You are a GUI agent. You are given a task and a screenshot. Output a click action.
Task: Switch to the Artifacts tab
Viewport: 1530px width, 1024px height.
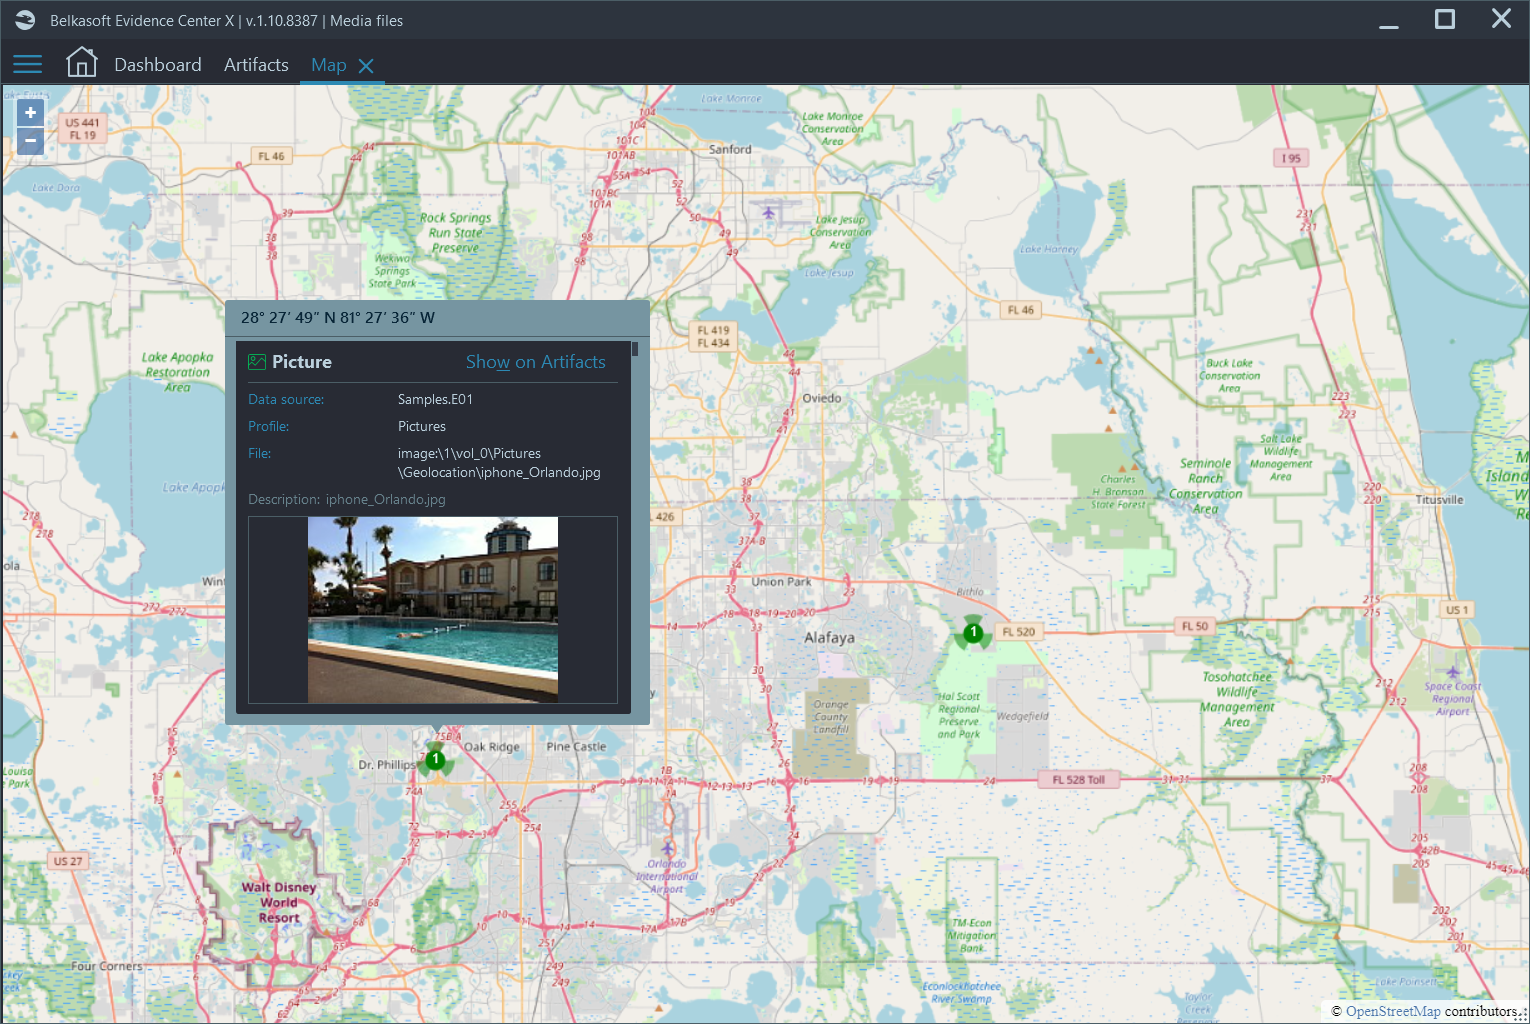(256, 65)
